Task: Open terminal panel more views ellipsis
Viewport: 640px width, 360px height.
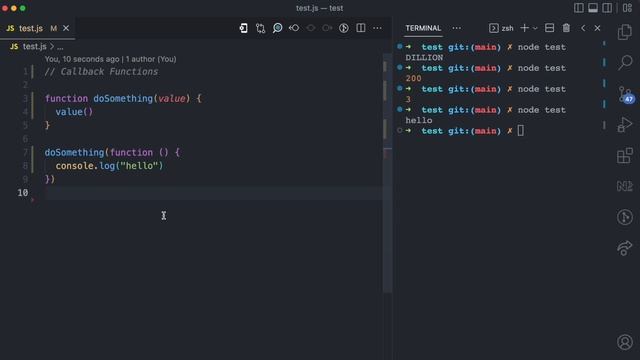Action: (457, 28)
